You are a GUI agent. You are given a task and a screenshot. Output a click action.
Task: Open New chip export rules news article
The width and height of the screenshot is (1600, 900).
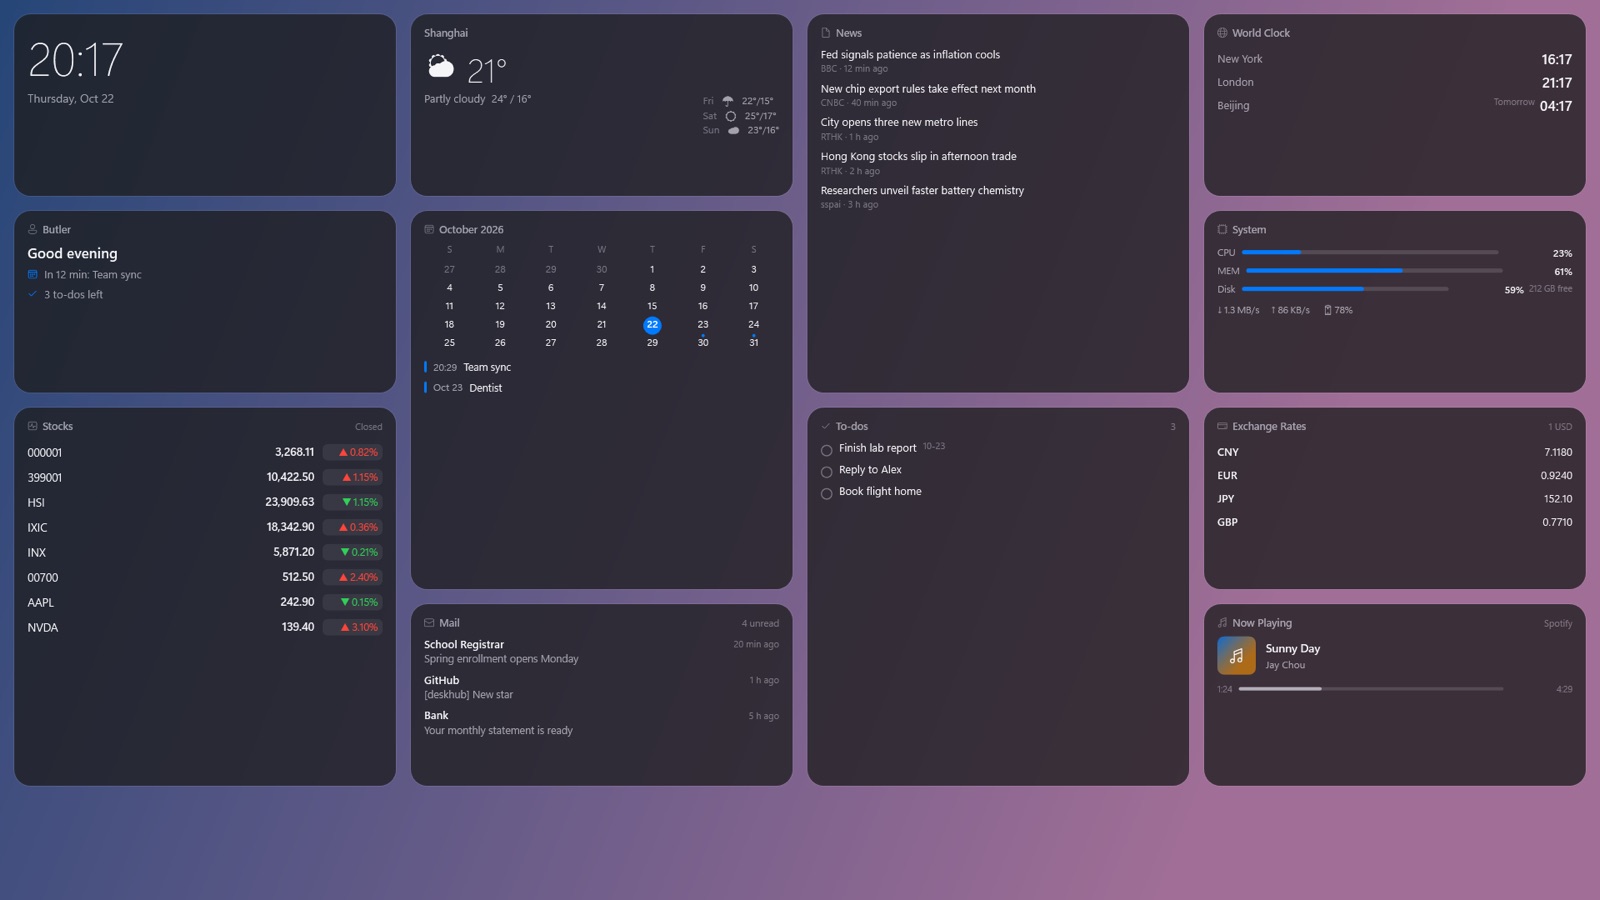998,95
